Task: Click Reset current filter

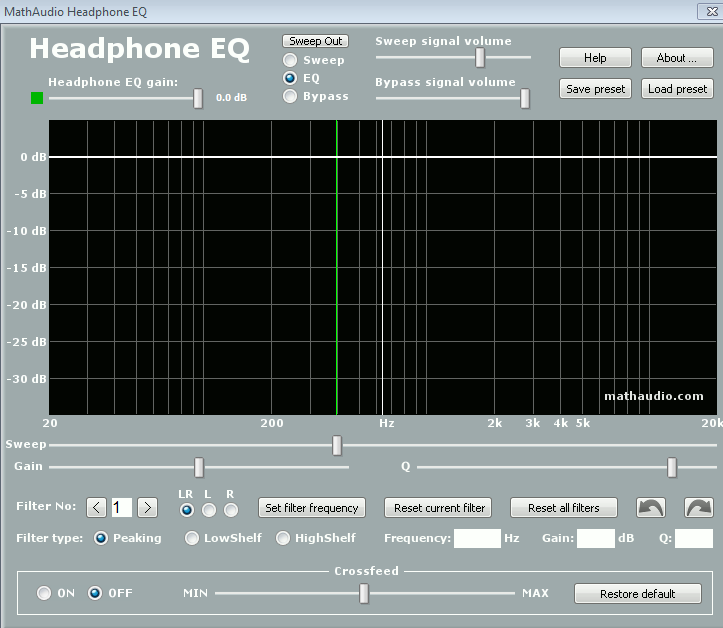Action: coord(438,508)
